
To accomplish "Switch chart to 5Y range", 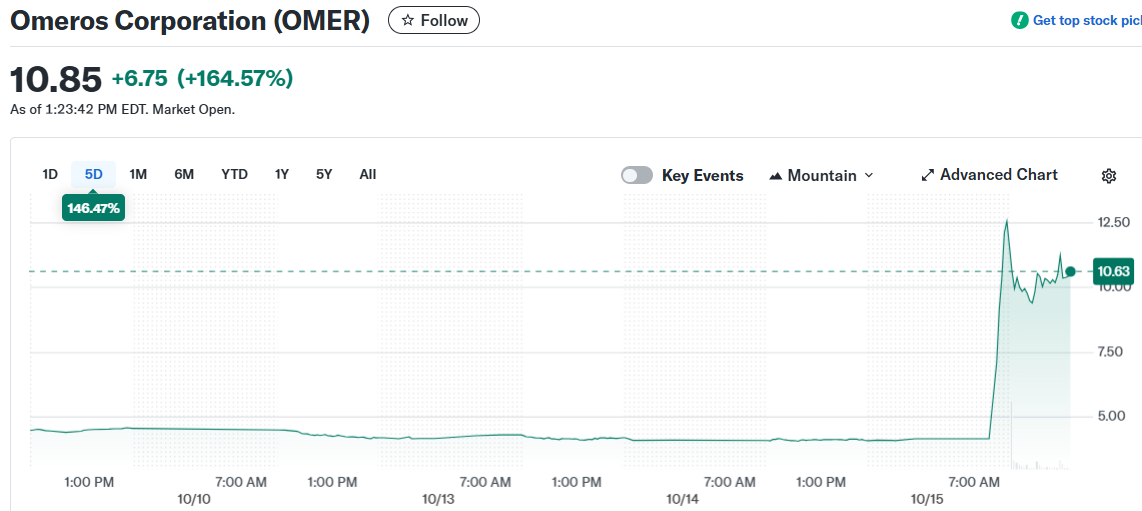I will click(324, 174).
